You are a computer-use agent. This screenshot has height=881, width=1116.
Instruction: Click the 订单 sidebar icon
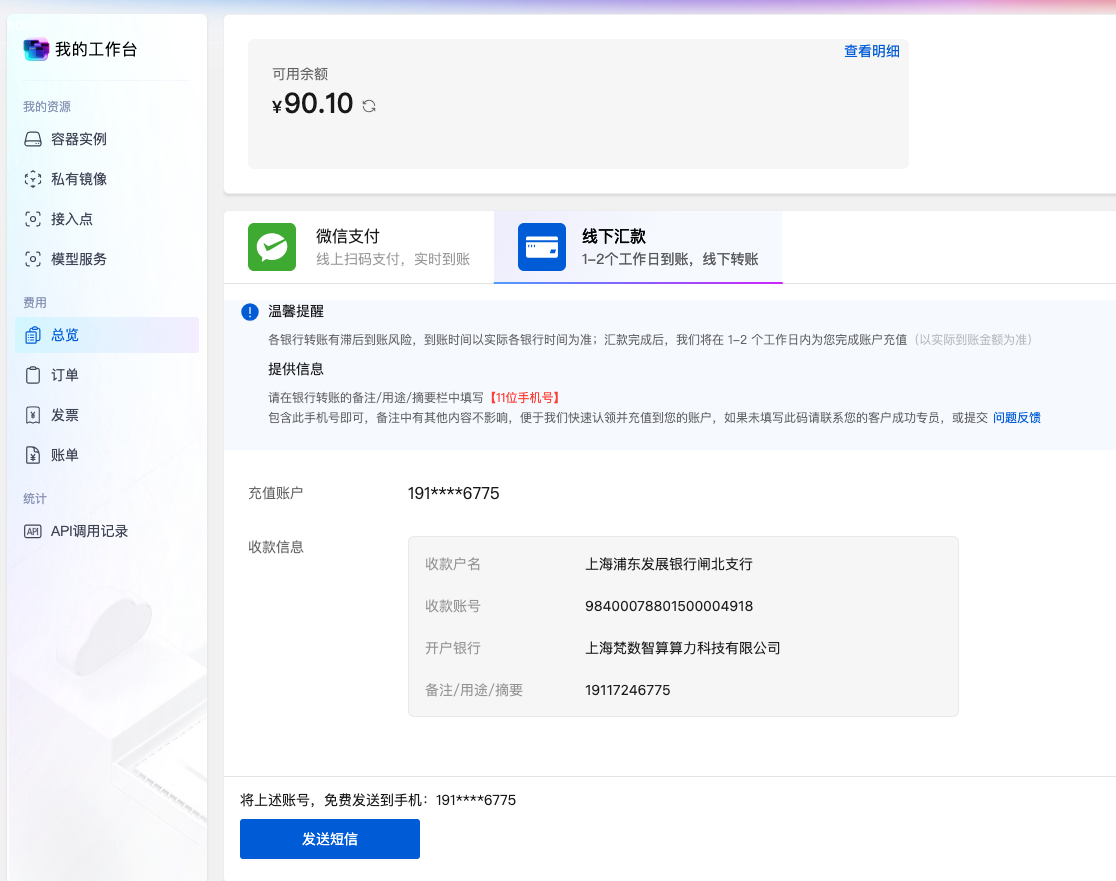(x=33, y=375)
